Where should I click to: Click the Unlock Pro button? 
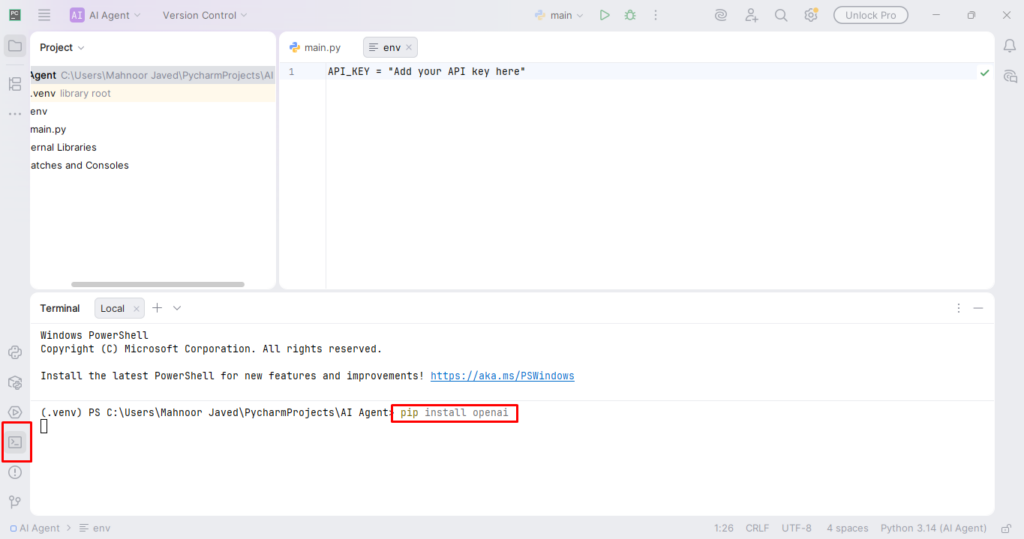tap(871, 15)
